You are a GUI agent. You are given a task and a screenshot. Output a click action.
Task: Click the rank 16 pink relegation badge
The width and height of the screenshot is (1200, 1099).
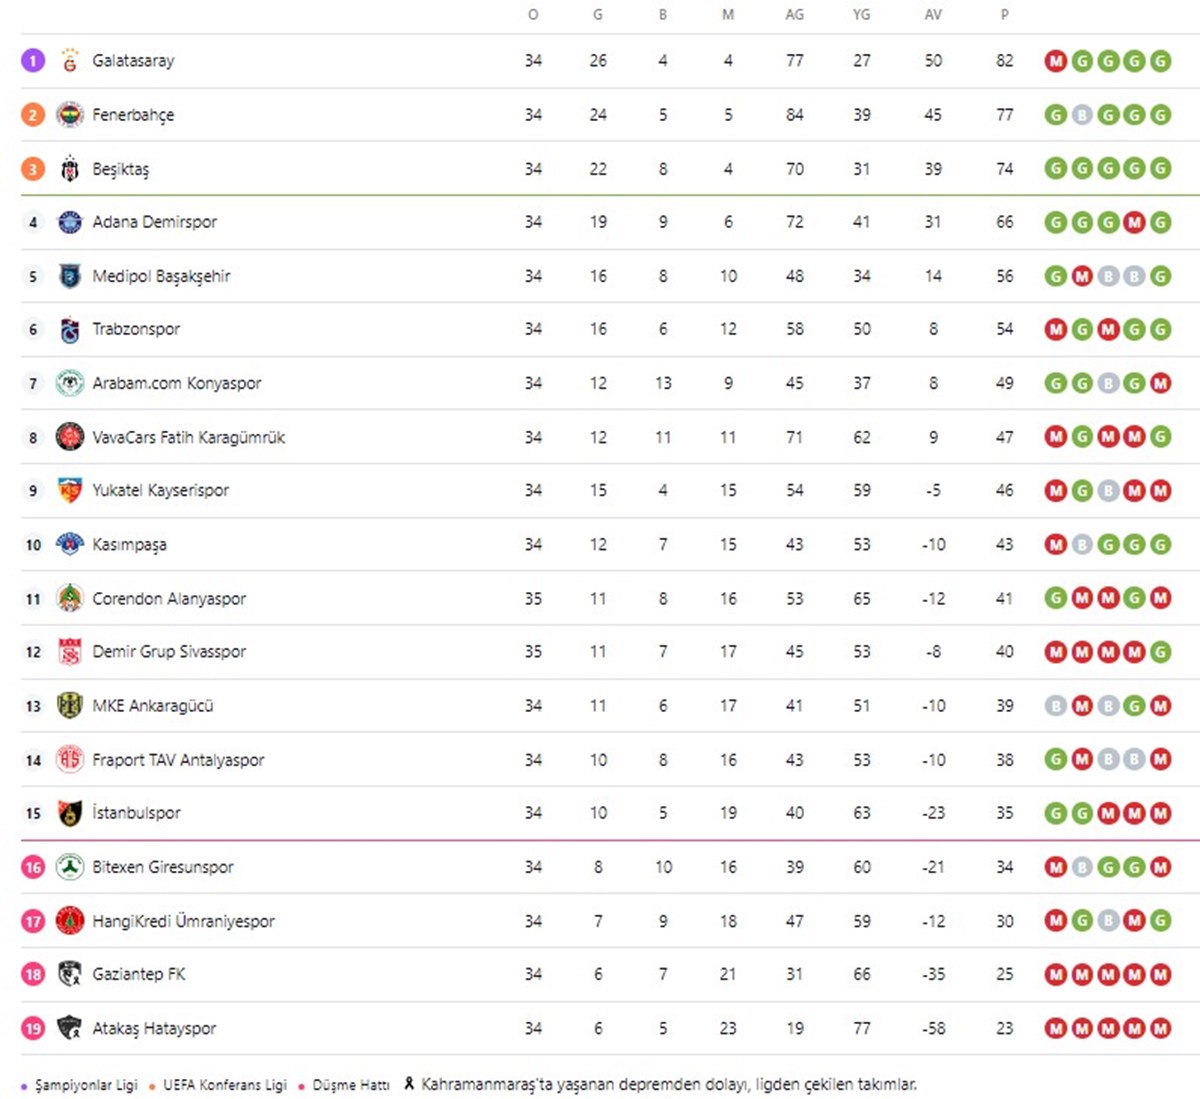click(x=33, y=867)
